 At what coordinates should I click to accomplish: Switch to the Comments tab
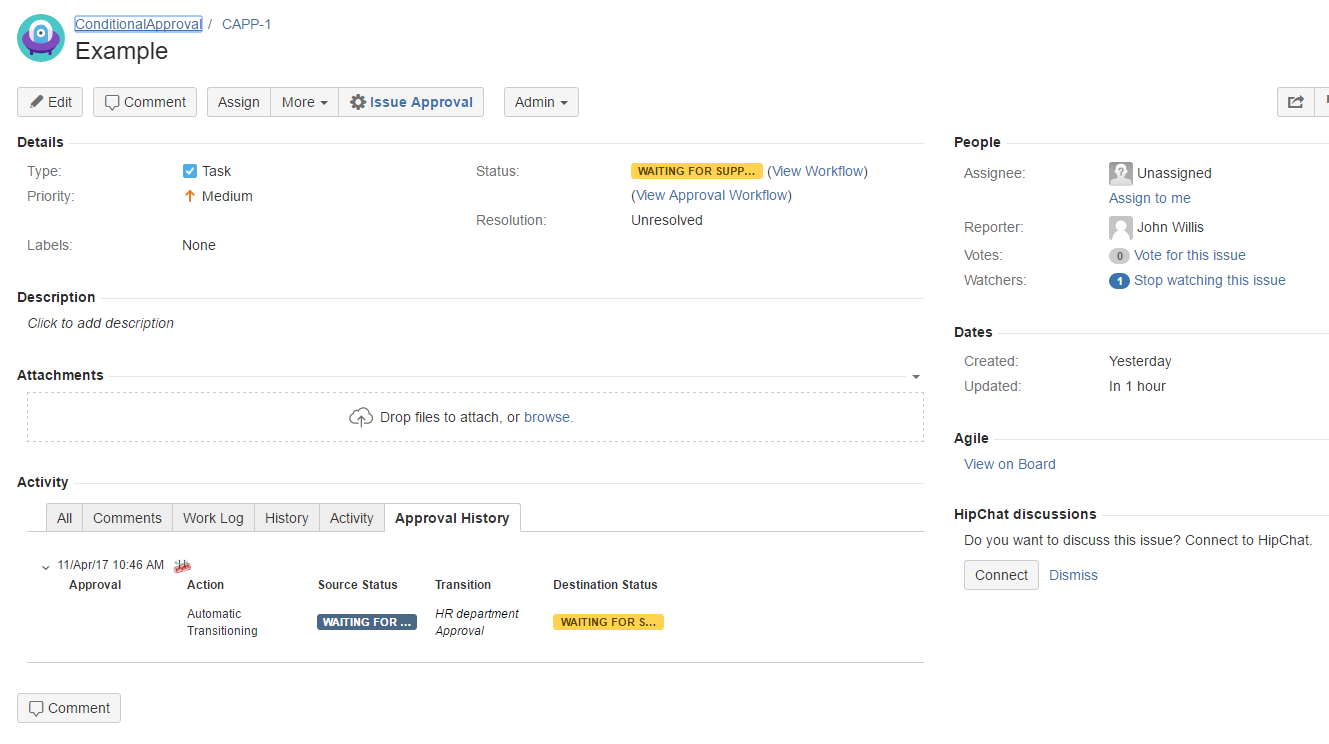pos(127,518)
